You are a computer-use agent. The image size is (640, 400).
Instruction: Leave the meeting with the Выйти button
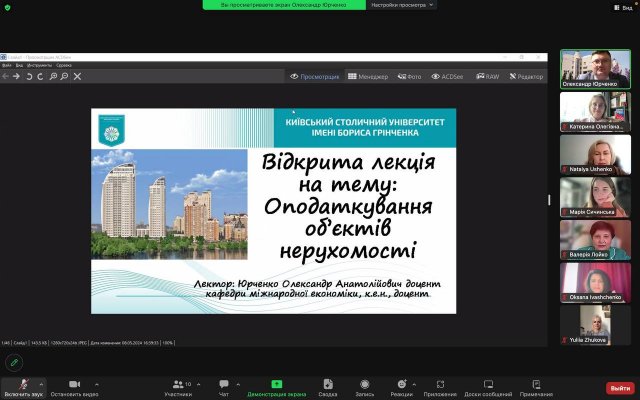tap(620, 388)
